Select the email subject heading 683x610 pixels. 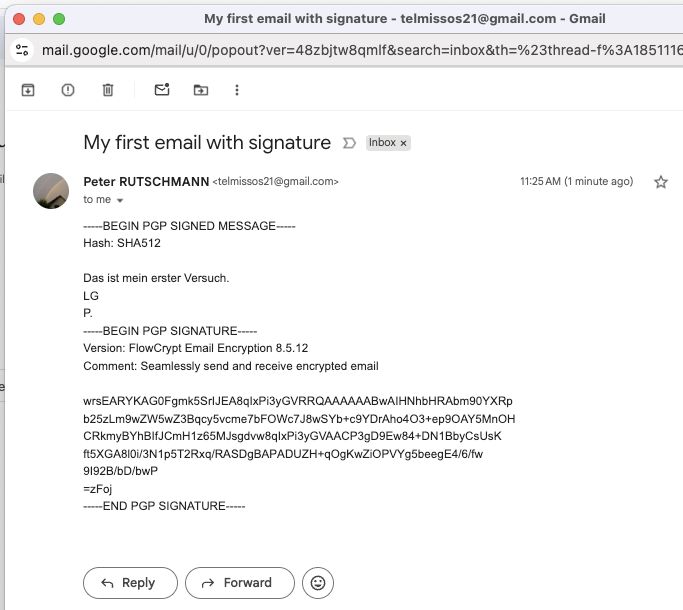pos(207,143)
